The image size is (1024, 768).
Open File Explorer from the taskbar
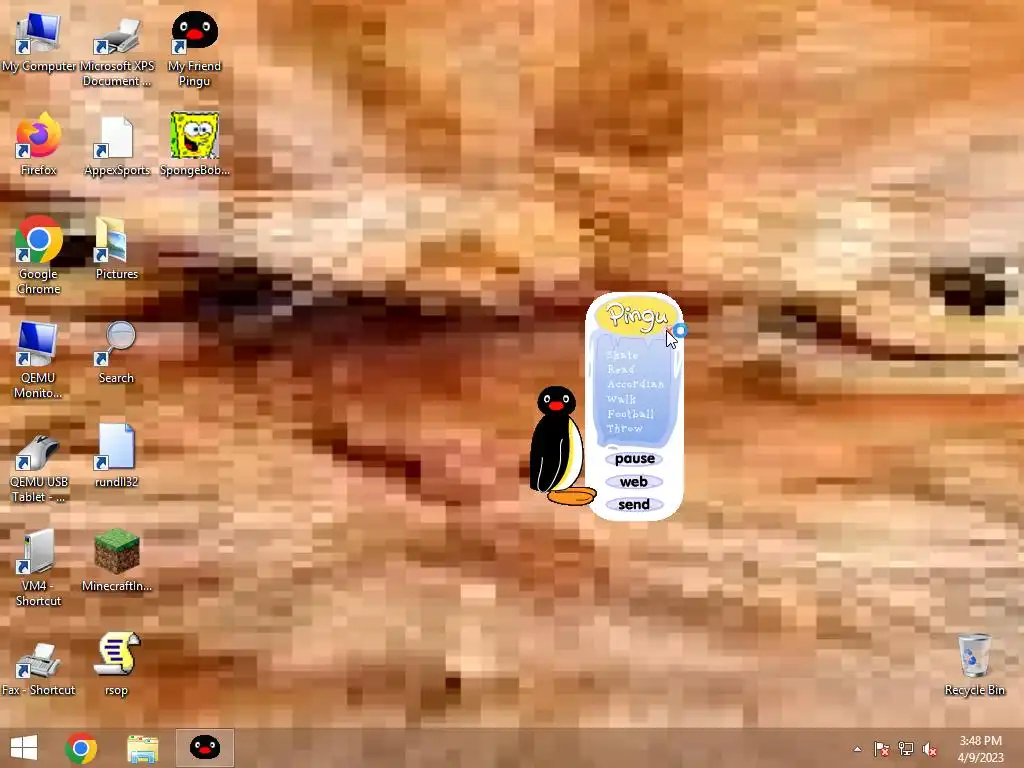[x=142, y=749]
